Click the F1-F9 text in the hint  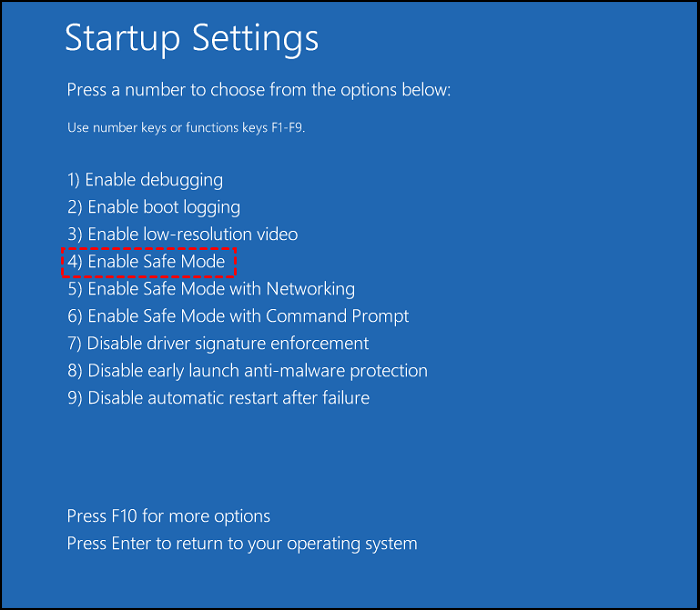point(283,128)
